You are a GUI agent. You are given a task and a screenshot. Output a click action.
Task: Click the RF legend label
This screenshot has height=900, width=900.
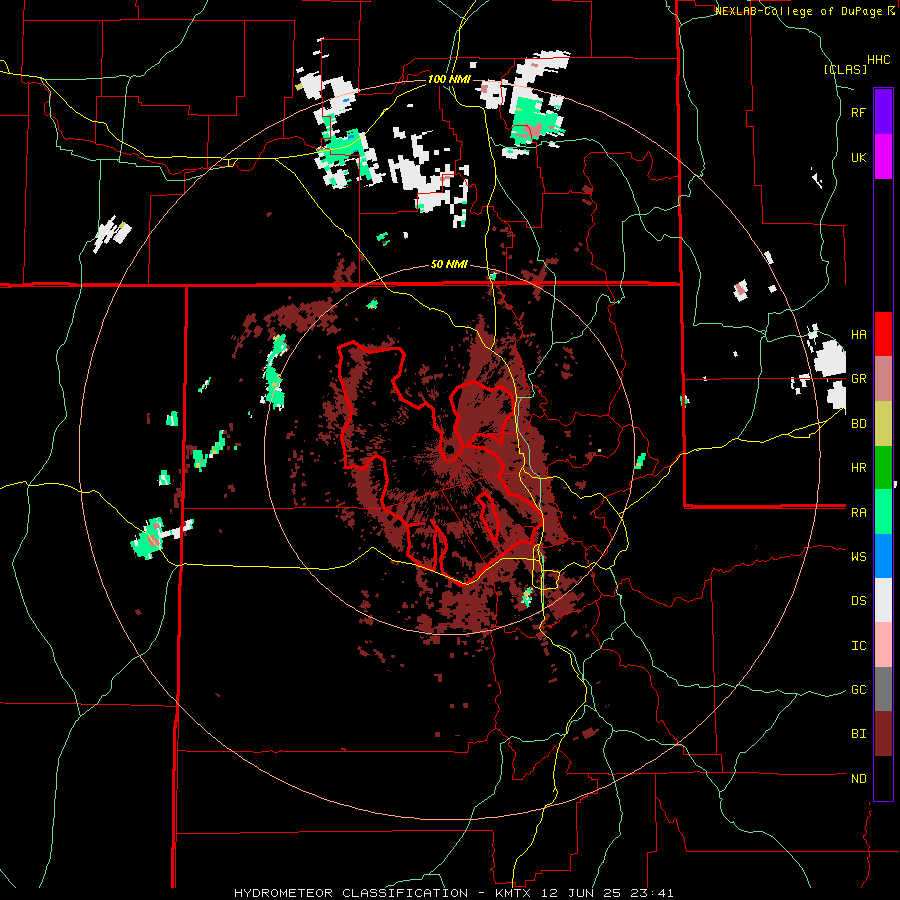(858, 112)
